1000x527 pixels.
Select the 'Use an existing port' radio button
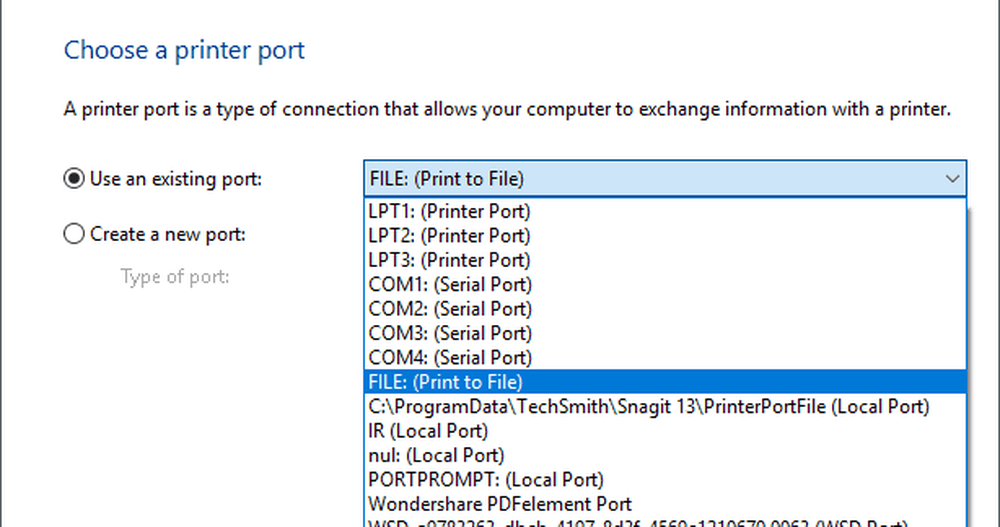73,179
